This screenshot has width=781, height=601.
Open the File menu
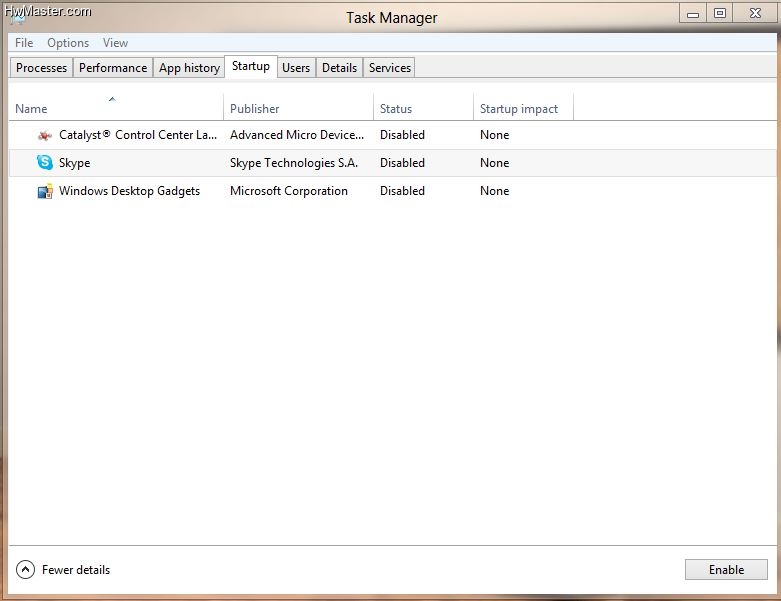pyautogui.click(x=24, y=43)
